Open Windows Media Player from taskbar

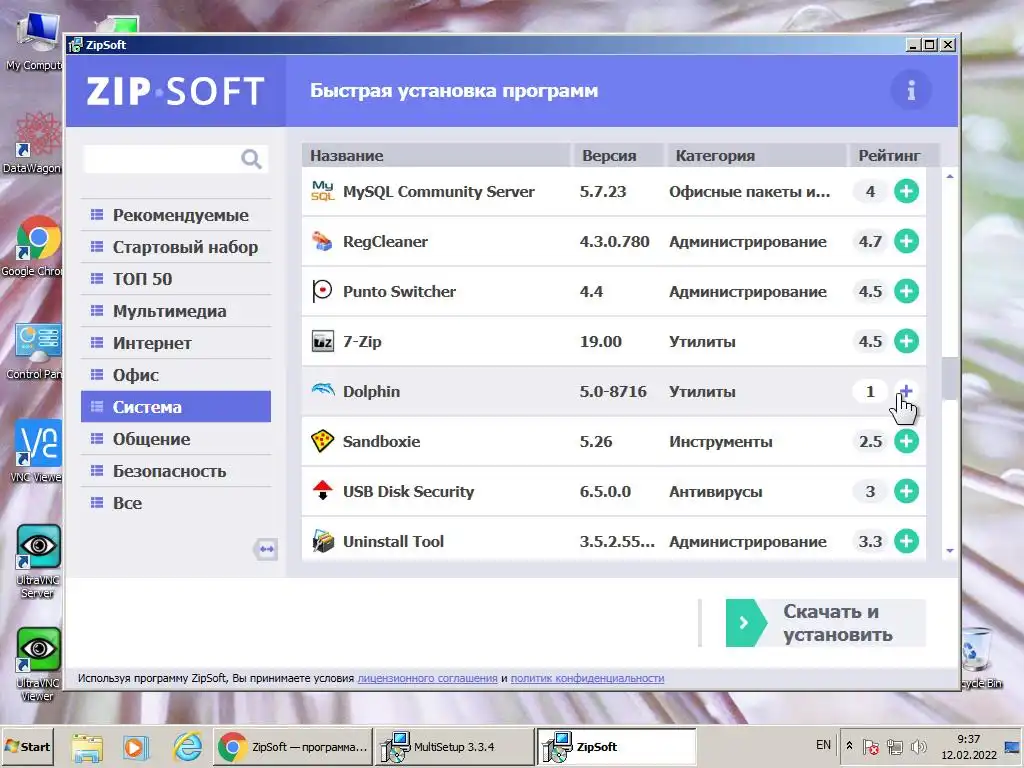(136, 746)
